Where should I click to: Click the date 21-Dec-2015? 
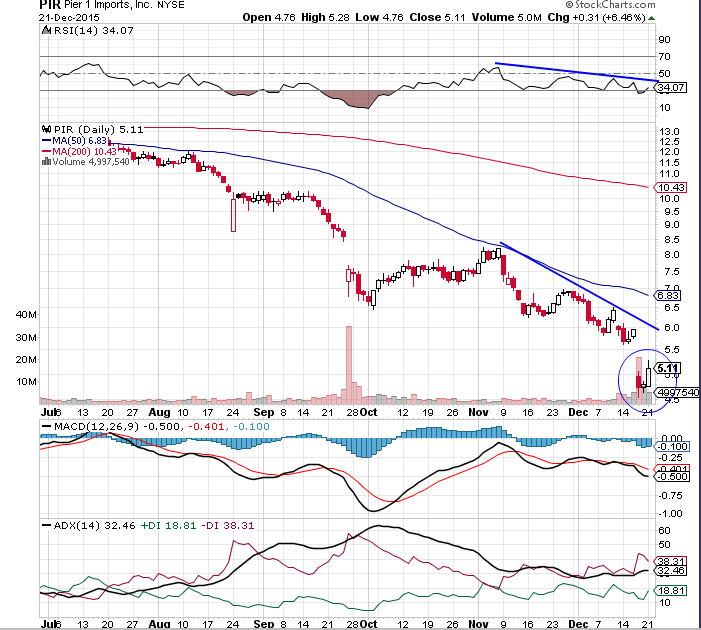click(69, 18)
